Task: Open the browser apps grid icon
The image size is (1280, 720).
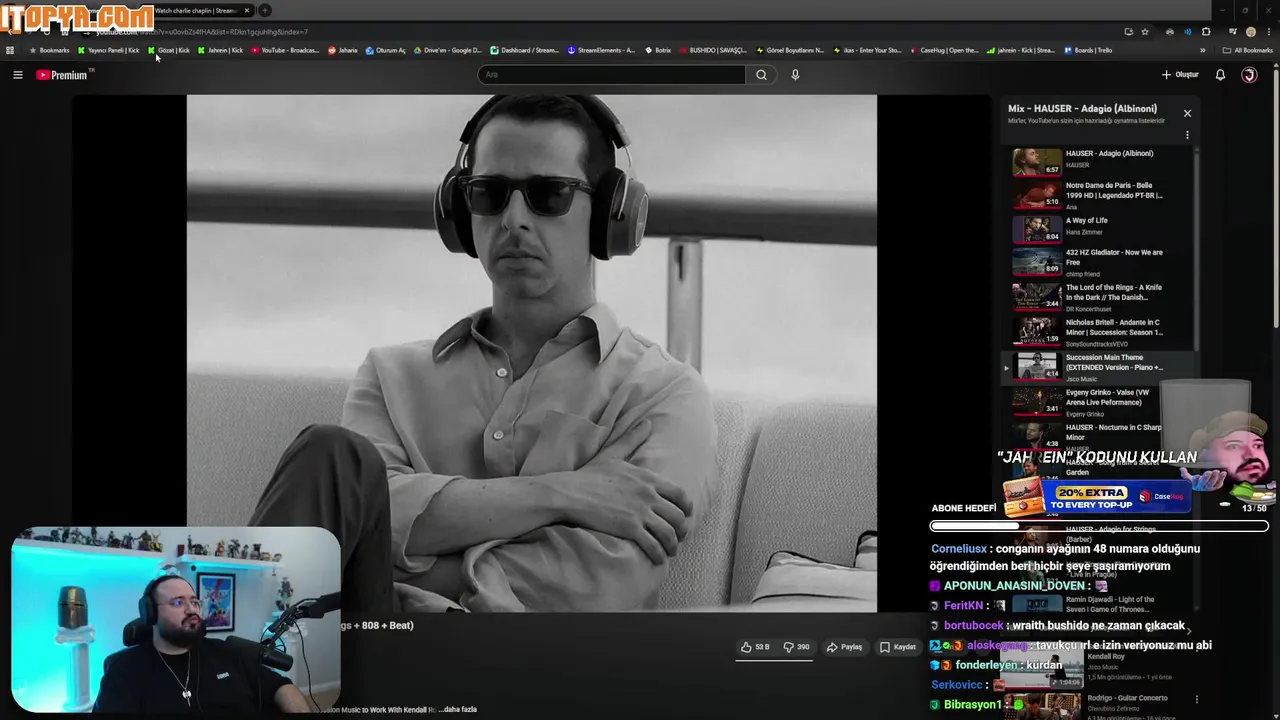Action: coord(10,50)
